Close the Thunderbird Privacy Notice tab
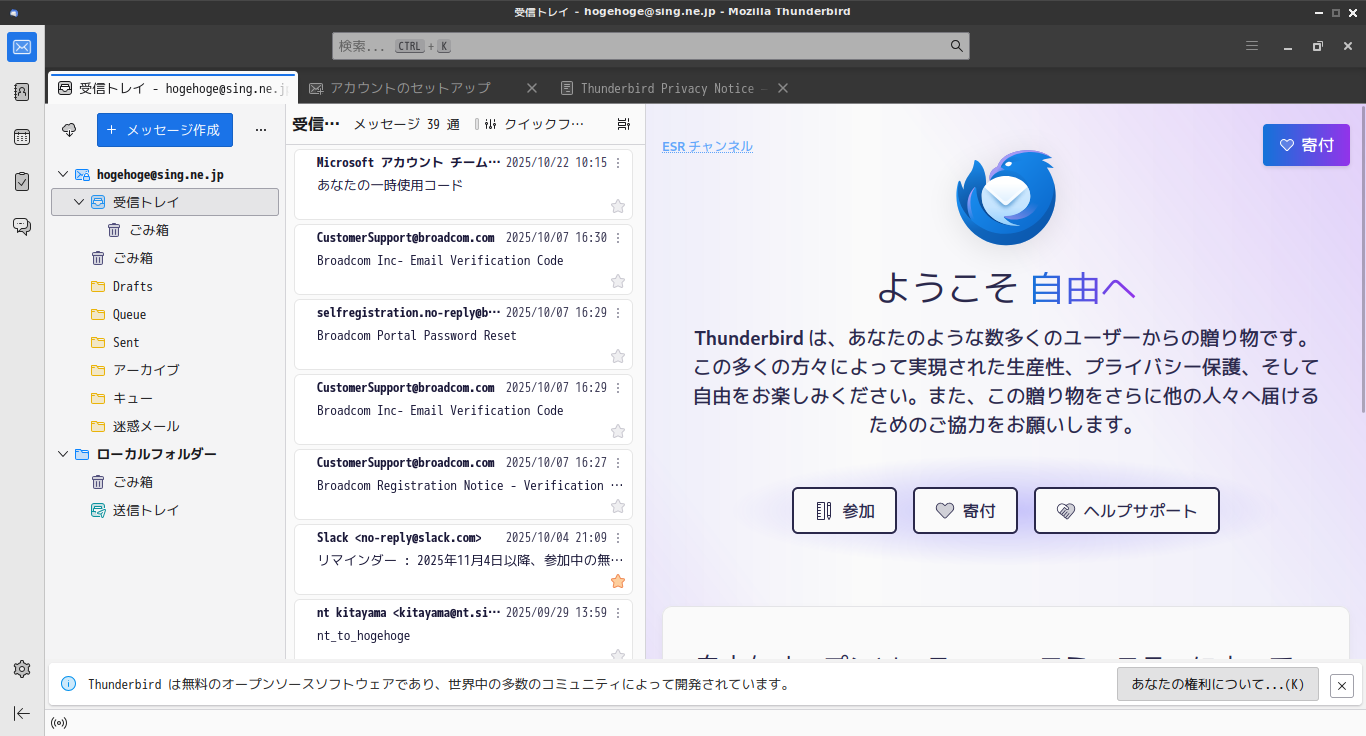 pyautogui.click(x=783, y=88)
